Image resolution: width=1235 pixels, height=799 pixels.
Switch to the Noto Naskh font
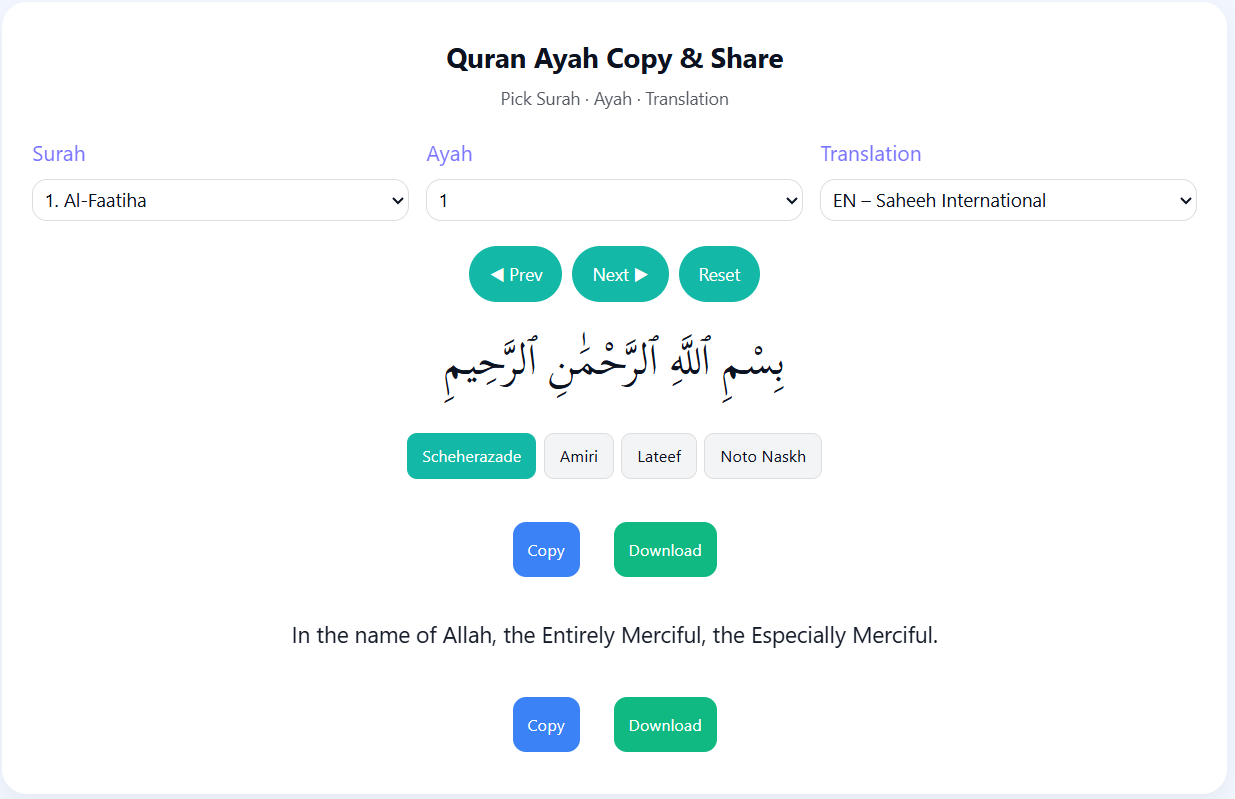(762, 455)
